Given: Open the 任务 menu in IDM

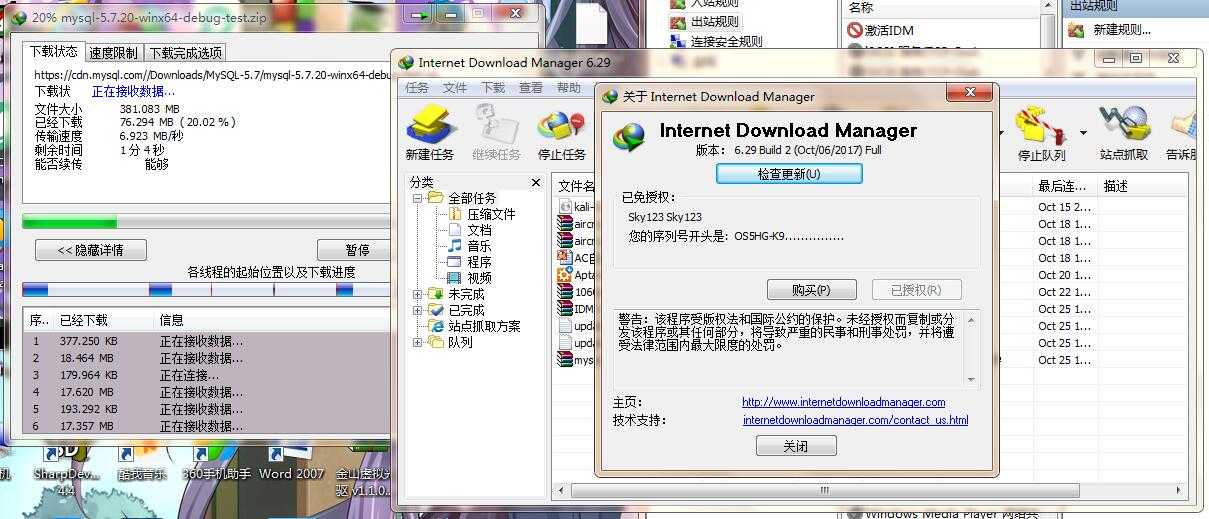Looking at the screenshot, I should coord(417,88).
